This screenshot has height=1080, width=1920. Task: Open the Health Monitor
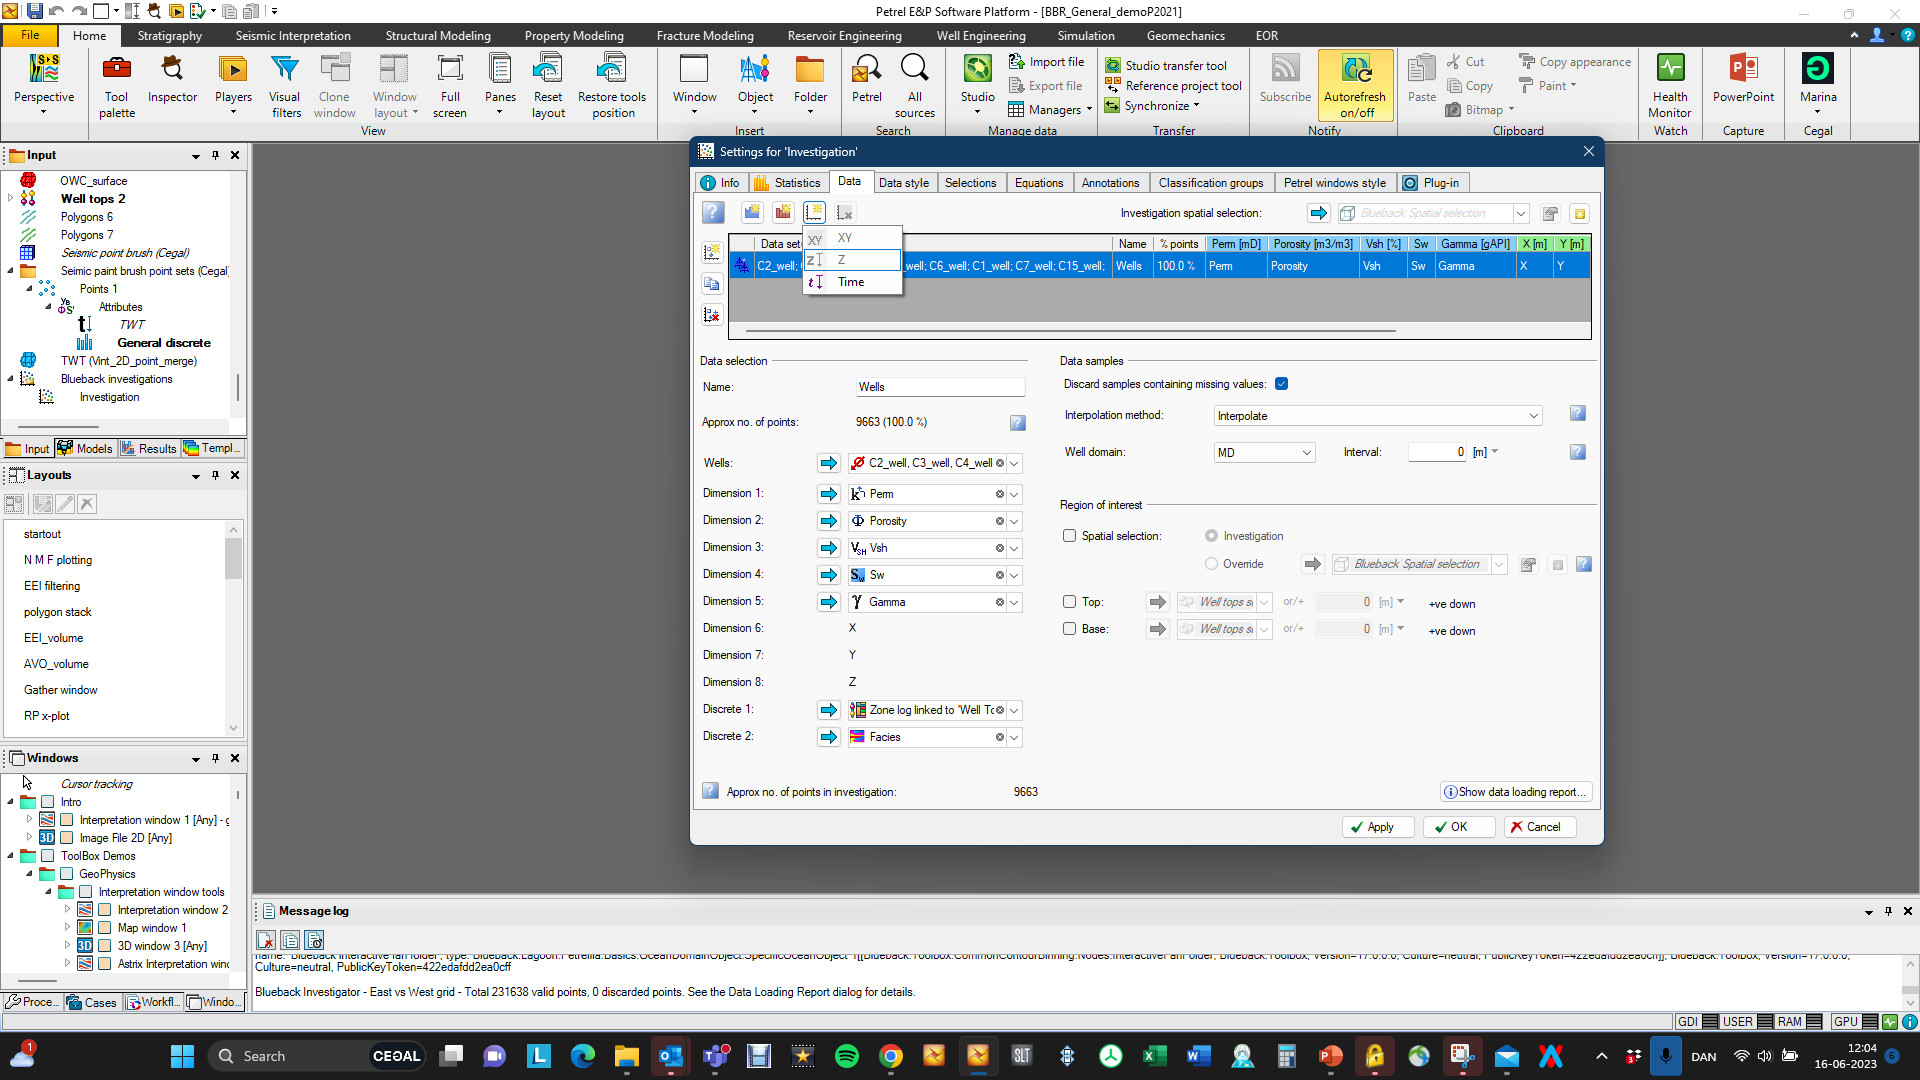[x=1670, y=86]
